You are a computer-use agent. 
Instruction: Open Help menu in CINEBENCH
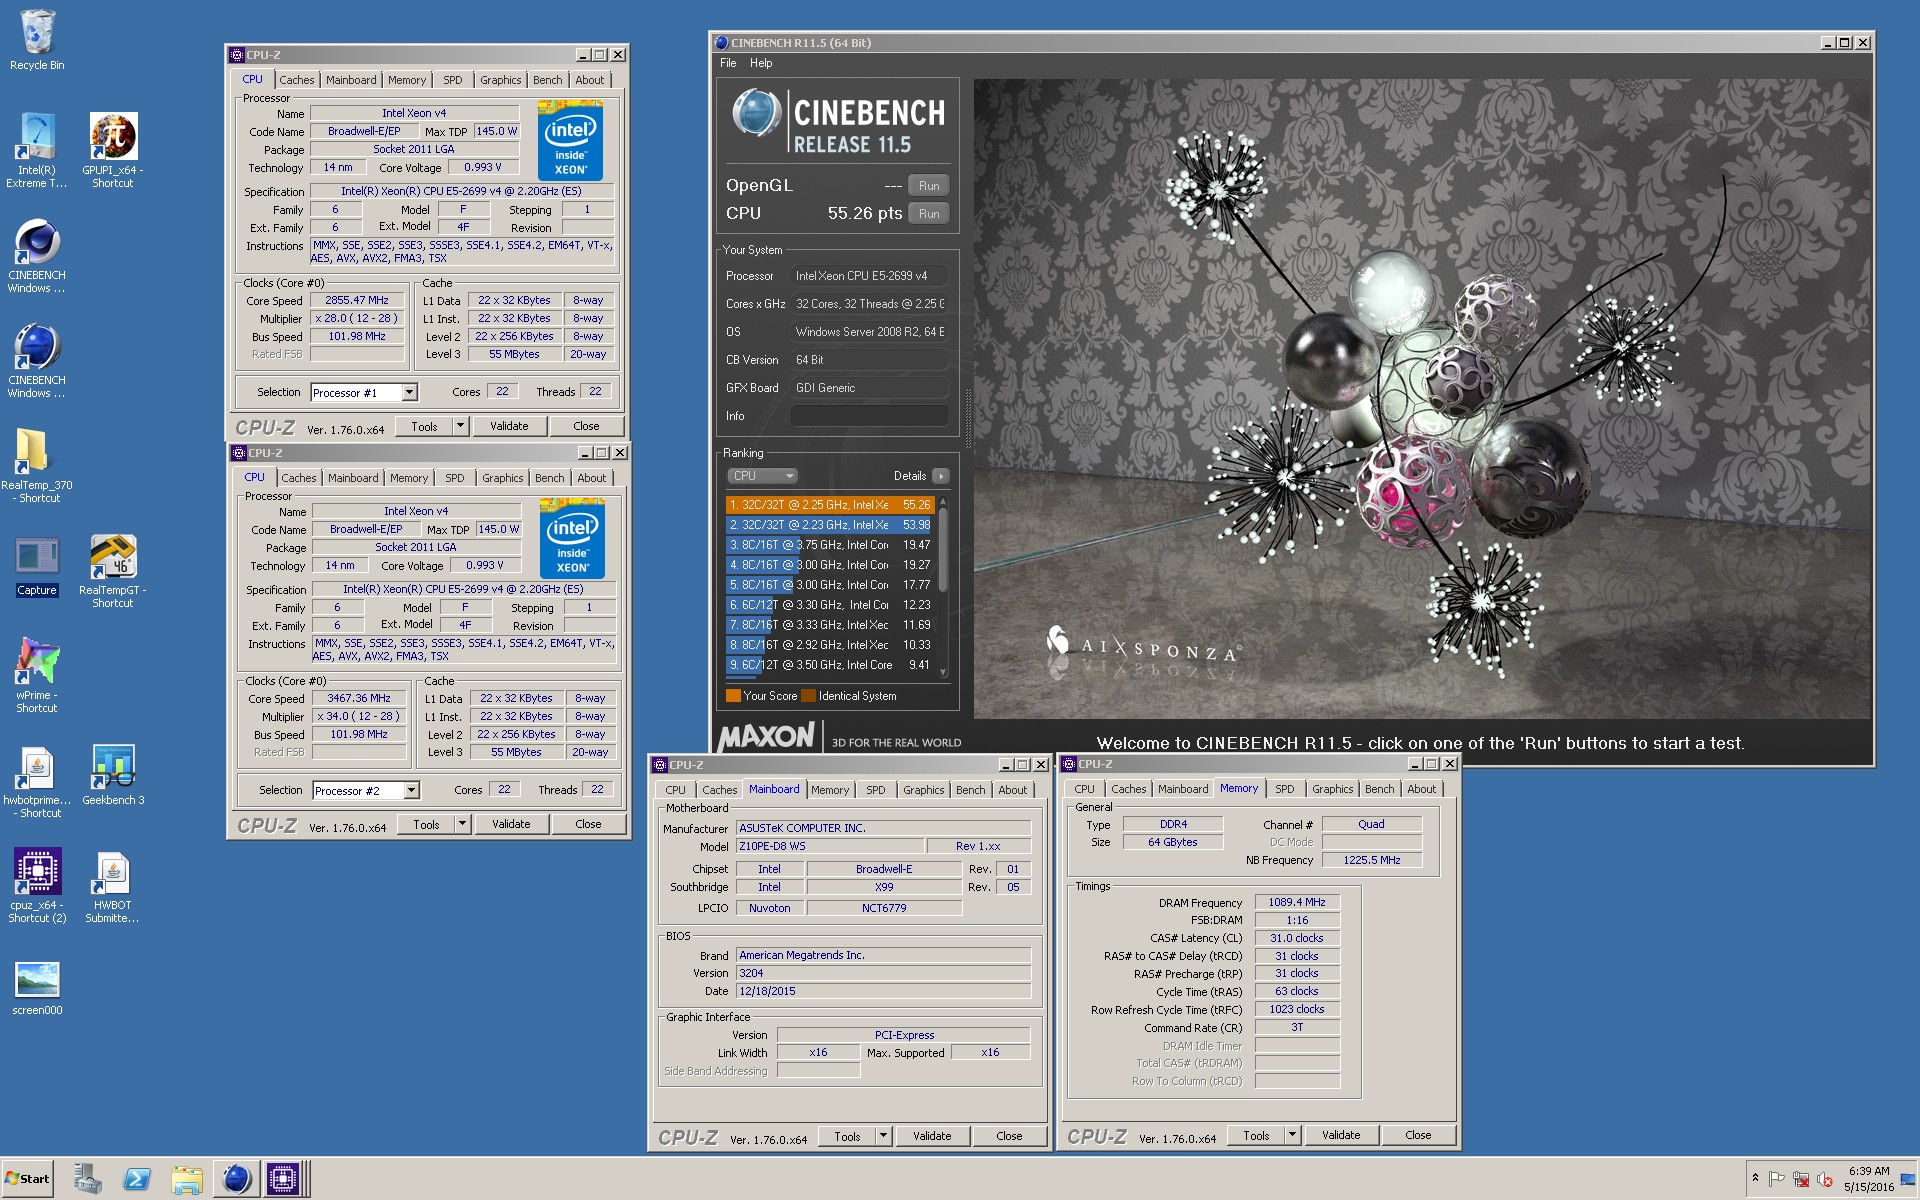coord(761,63)
